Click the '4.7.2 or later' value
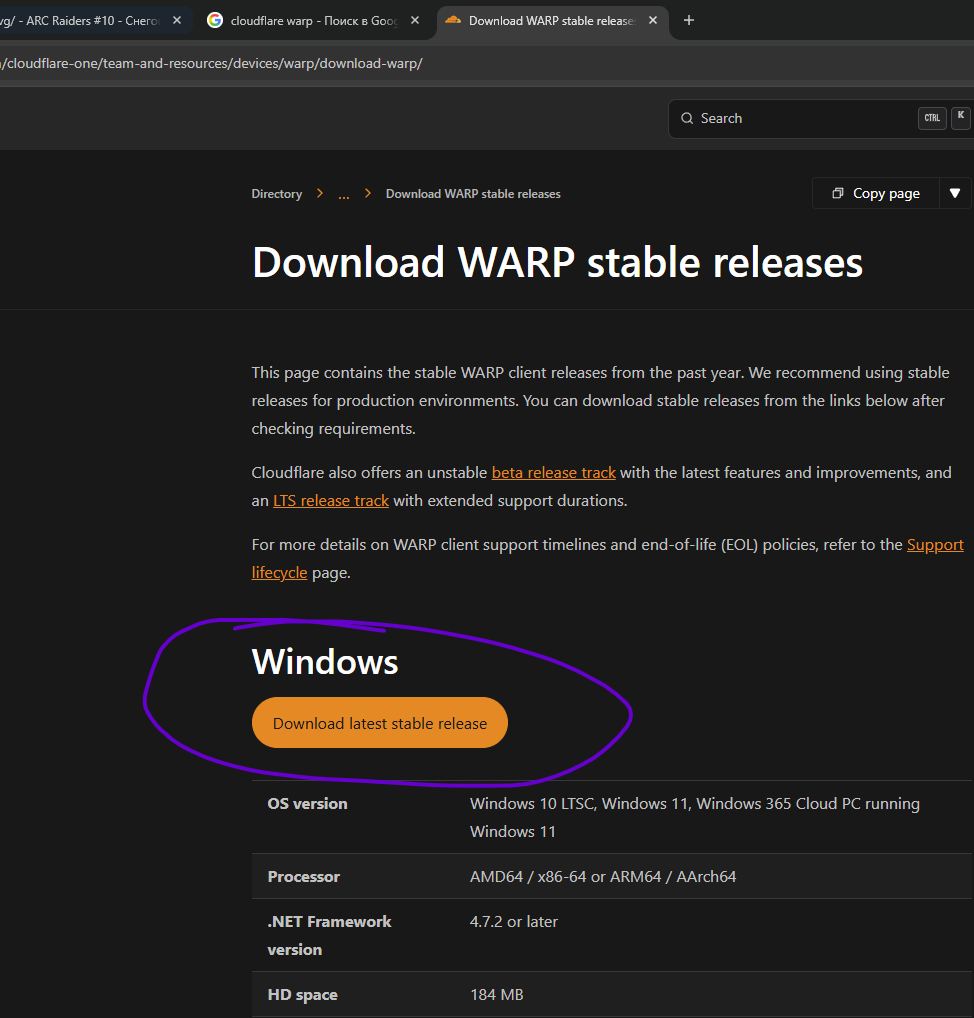The height and width of the screenshot is (1018, 974). click(514, 922)
